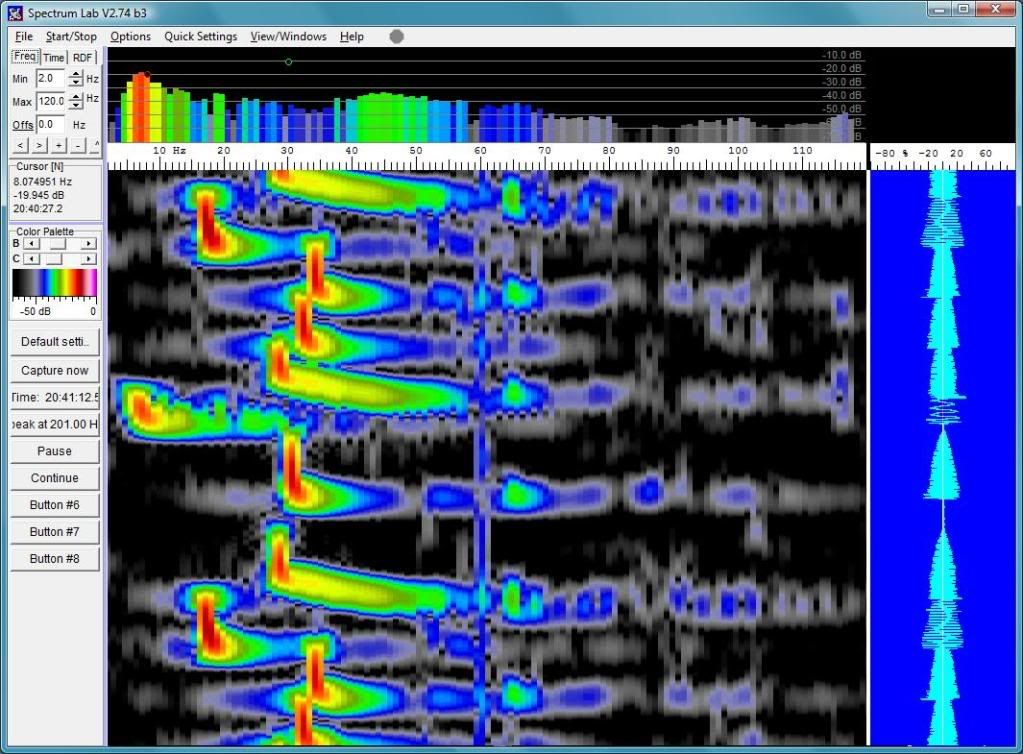Click the scroll-left '<' frequency button

[x=20, y=146]
